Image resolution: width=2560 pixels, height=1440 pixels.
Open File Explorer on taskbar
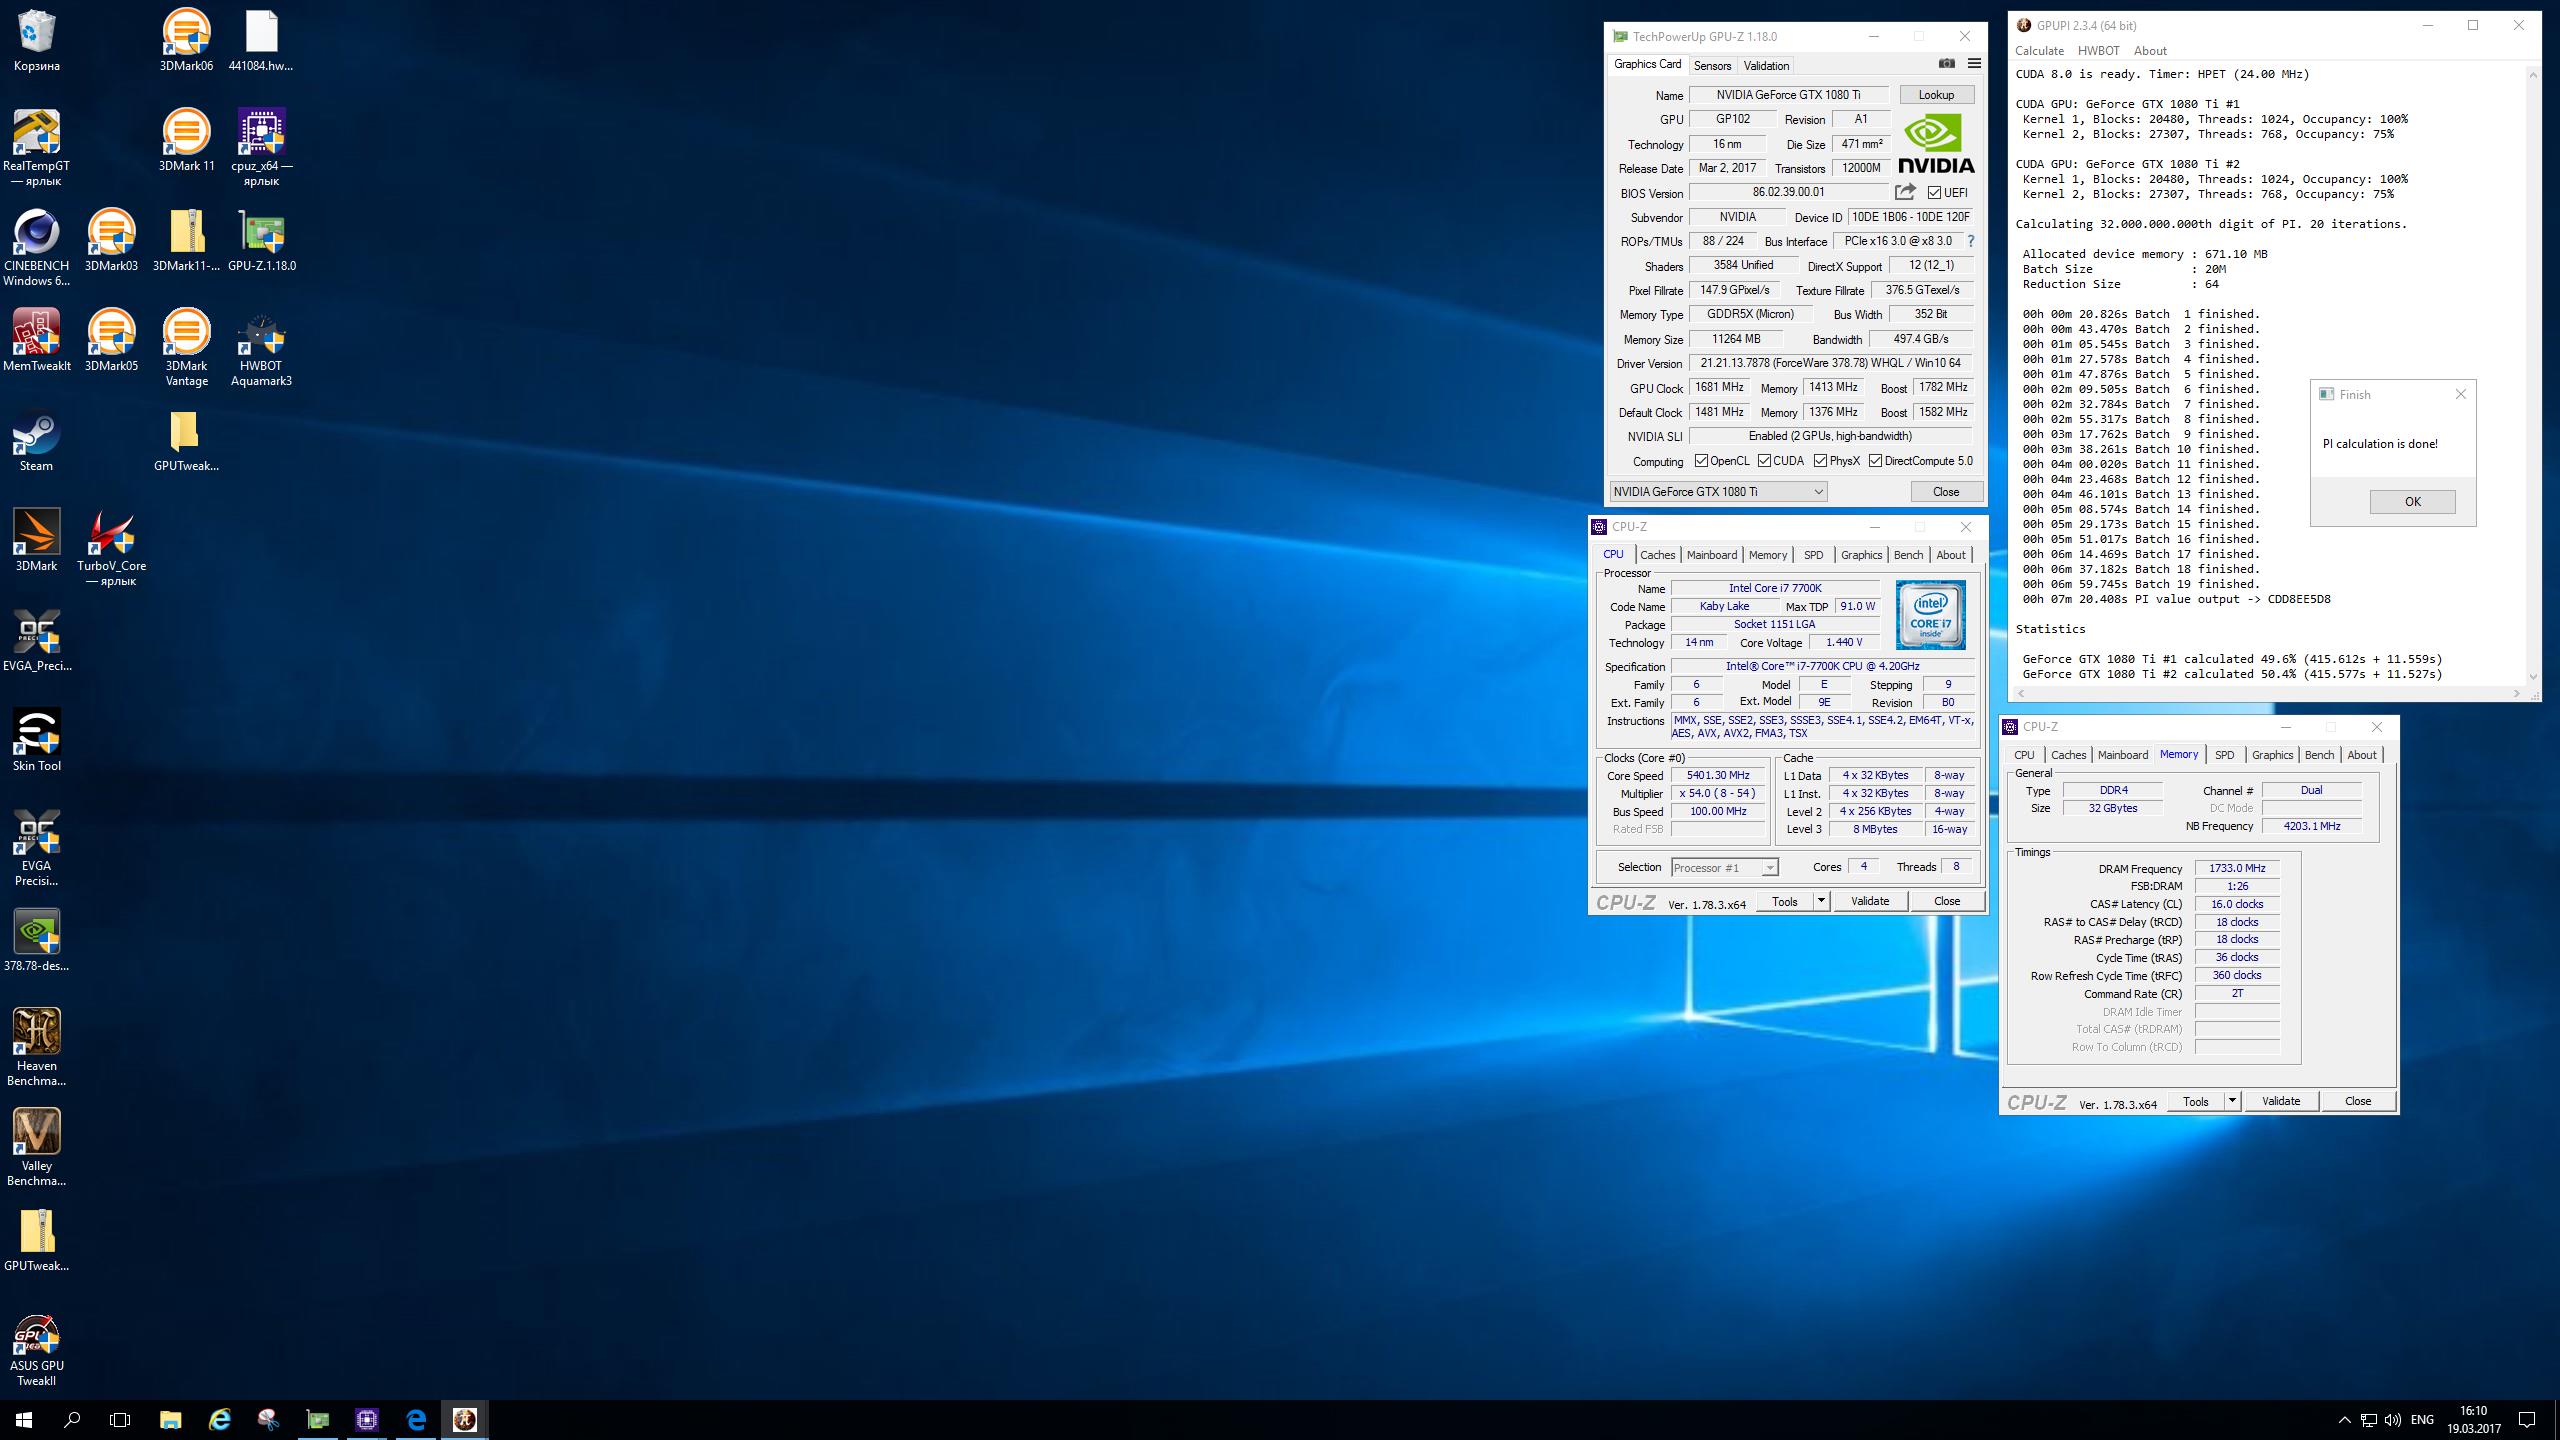pyautogui.click(x=170, y=1419)
